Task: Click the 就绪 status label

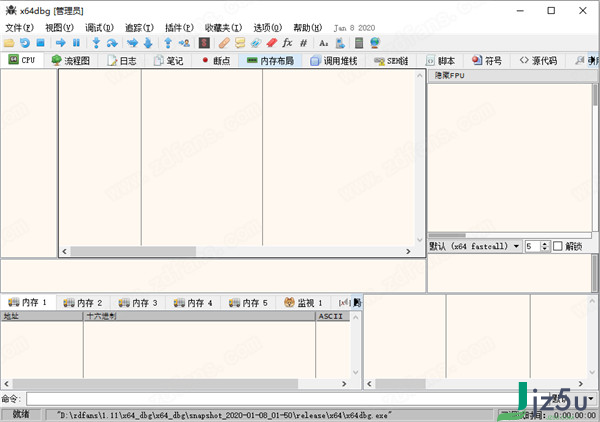Action: [x=21, y=414]
